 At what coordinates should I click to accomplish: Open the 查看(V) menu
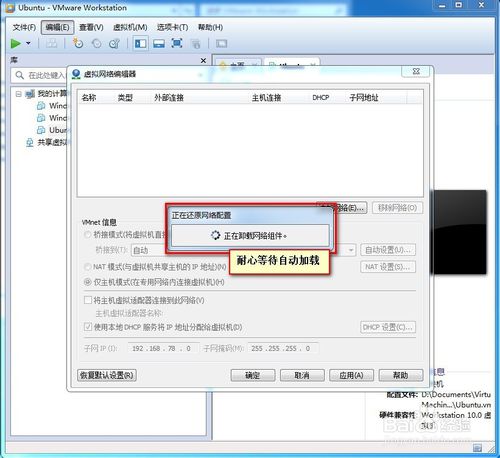click(91, 27)
